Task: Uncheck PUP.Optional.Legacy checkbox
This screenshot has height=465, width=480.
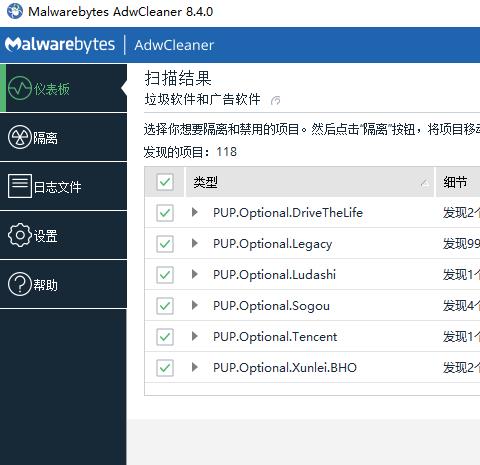Action: [x=165, y=244]
